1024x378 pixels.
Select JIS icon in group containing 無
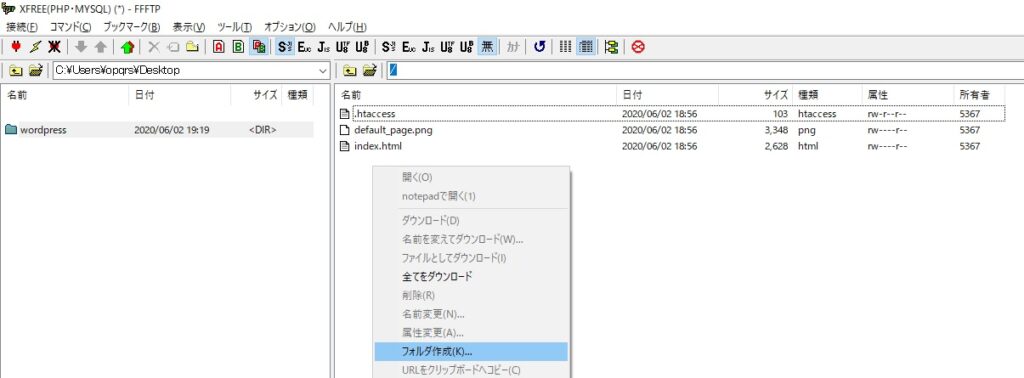point(428,47)
